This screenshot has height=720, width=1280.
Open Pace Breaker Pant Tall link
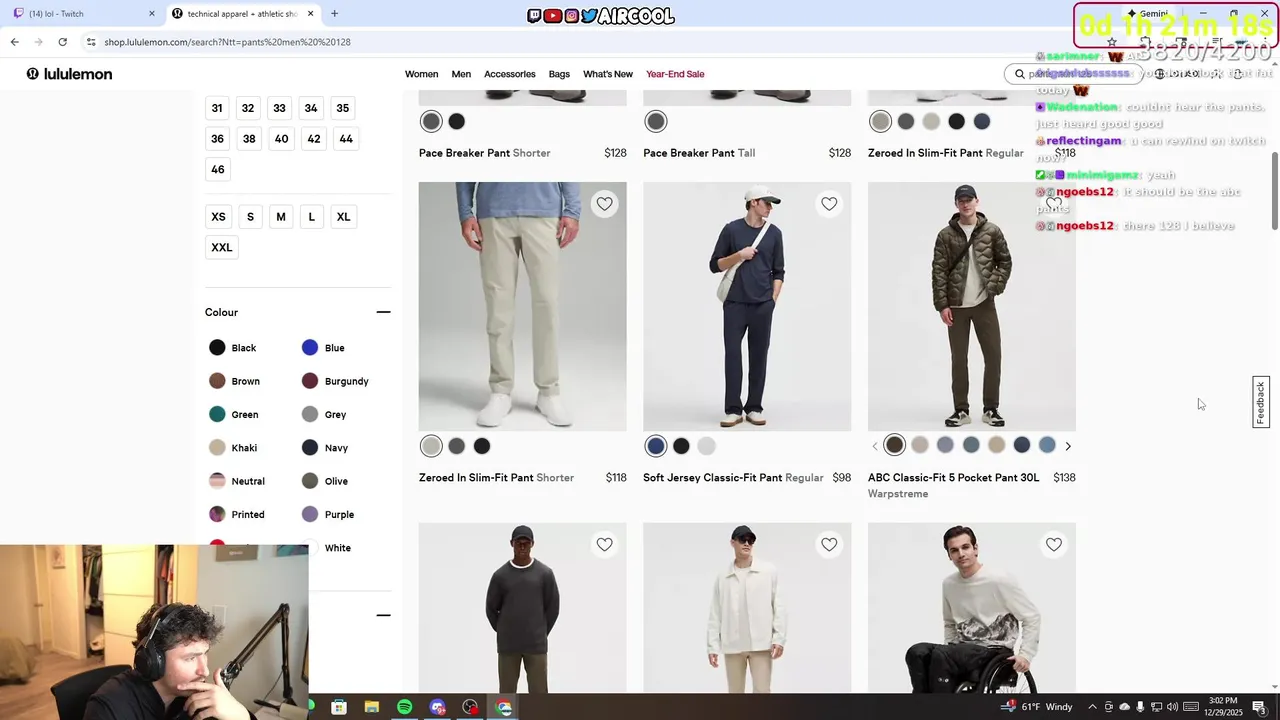point(699,153)
